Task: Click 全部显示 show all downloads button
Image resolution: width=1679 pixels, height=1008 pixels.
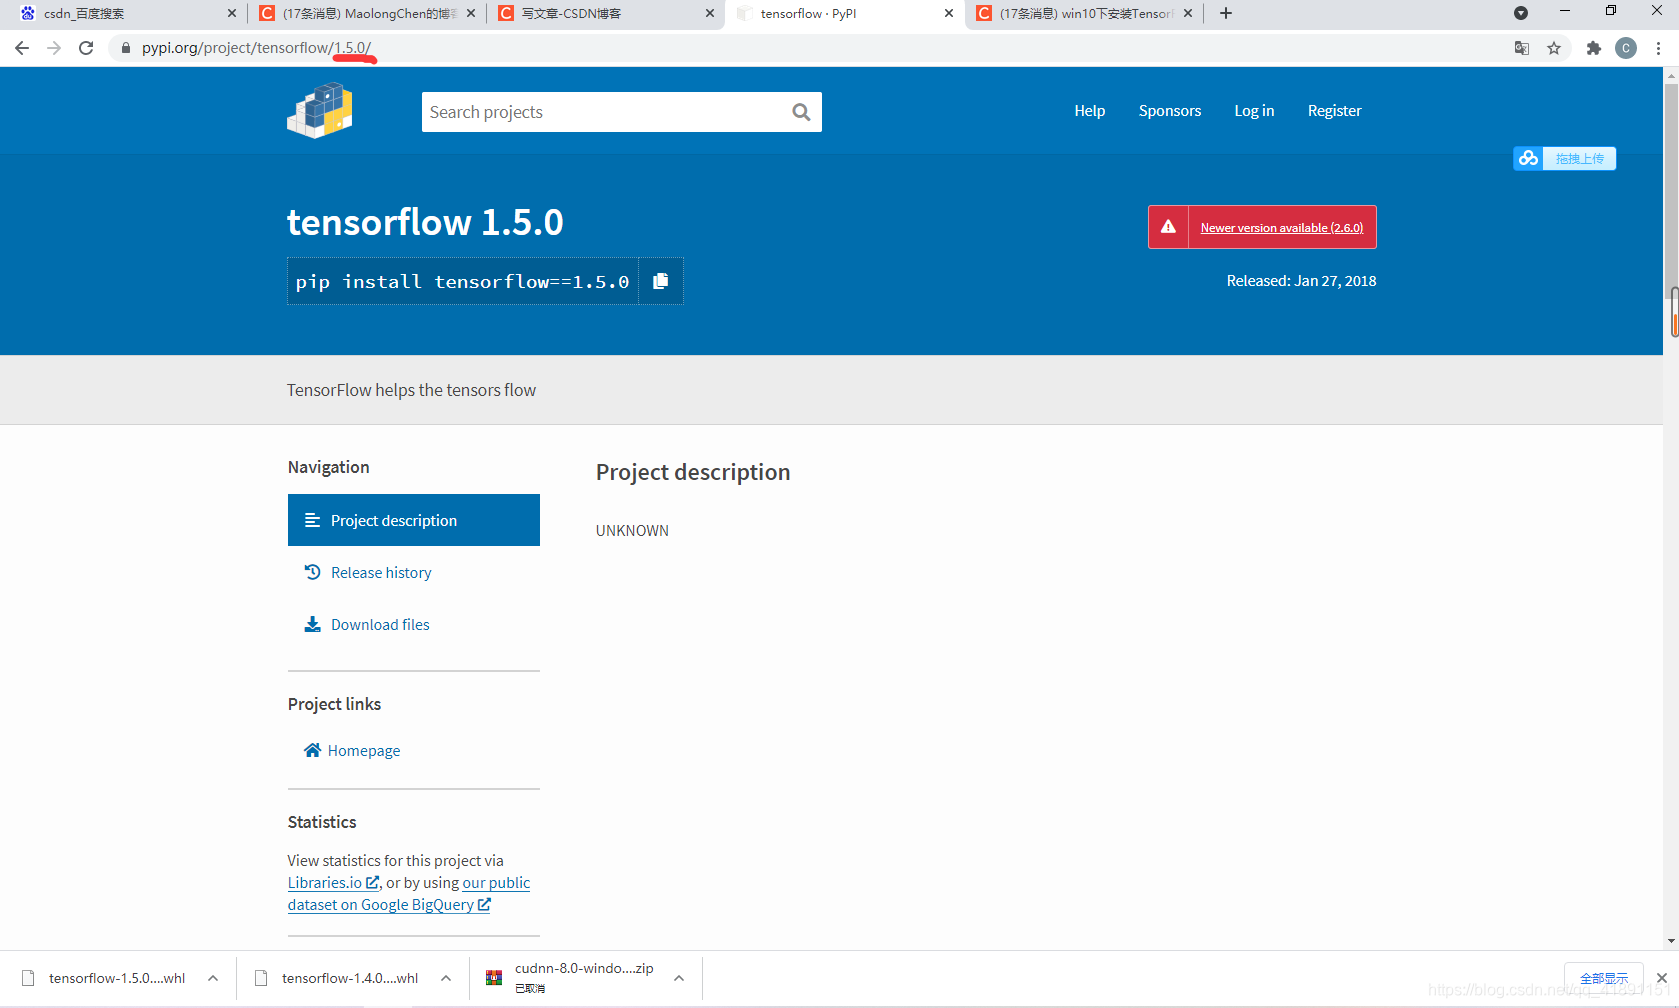Action: [1604, 978]
